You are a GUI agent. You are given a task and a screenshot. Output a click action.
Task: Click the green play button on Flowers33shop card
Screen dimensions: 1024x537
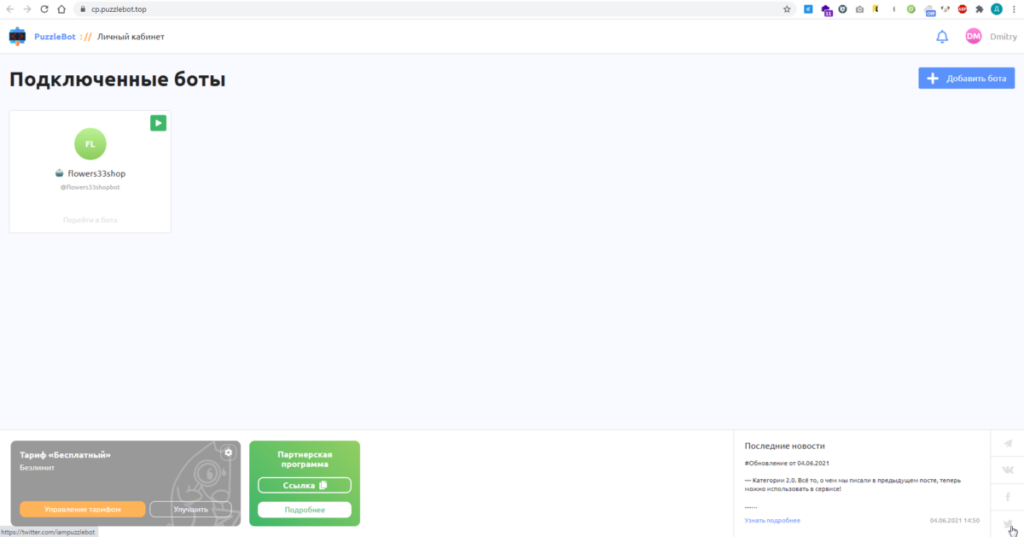158,122
